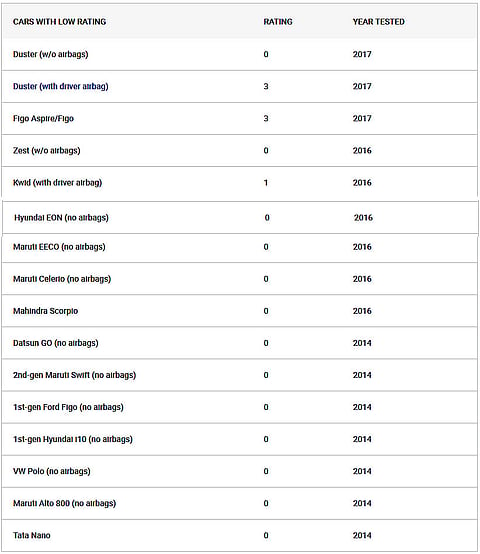Select the Mahindra Scorpio entry

(46, 311)
